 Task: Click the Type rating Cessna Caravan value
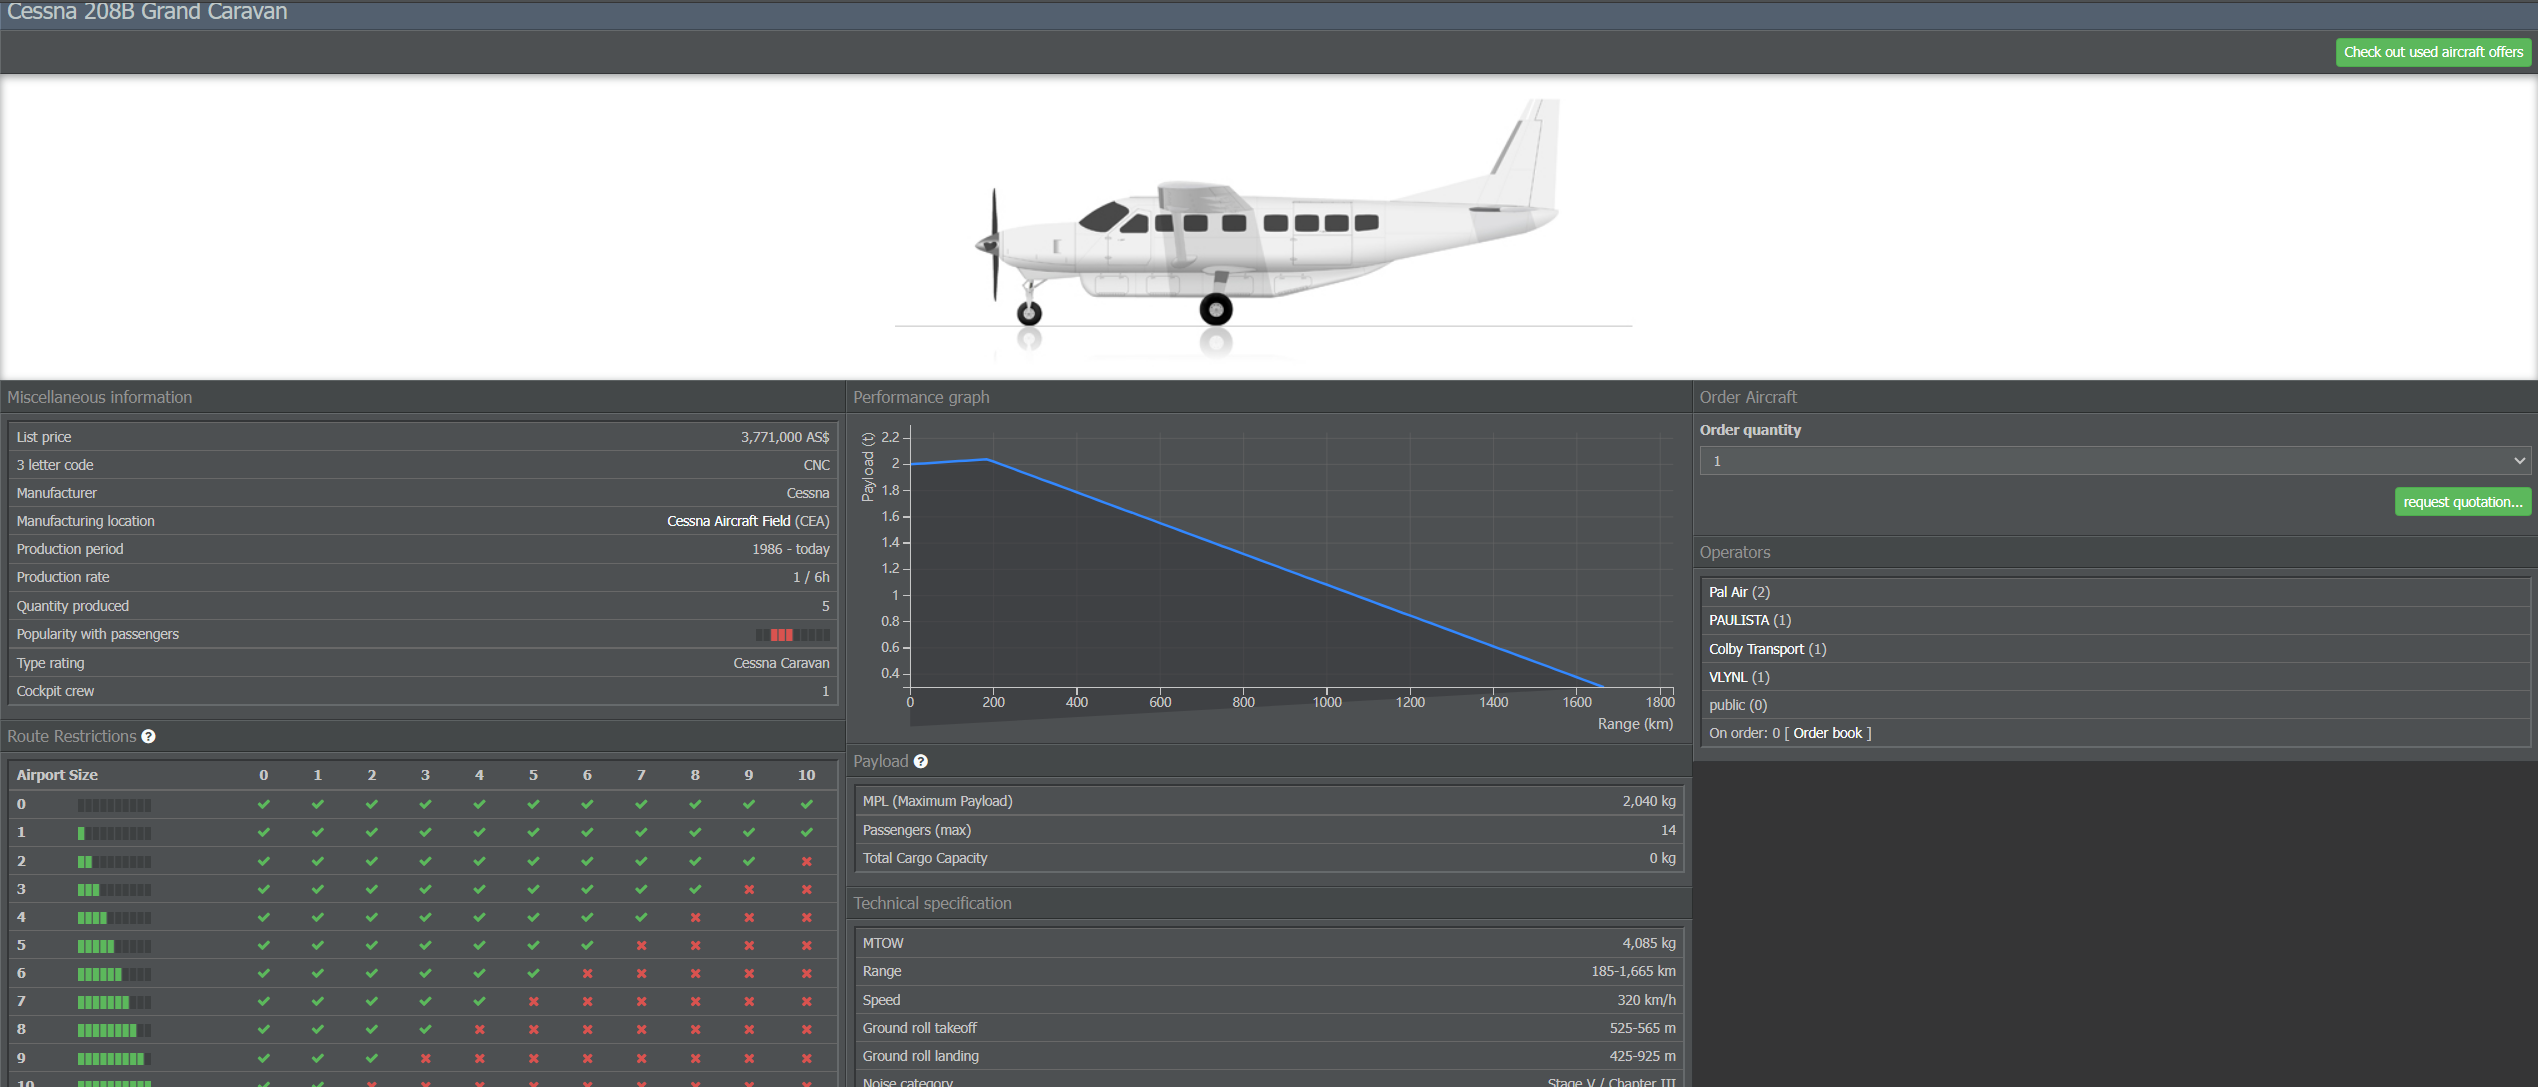pos(781,663)
